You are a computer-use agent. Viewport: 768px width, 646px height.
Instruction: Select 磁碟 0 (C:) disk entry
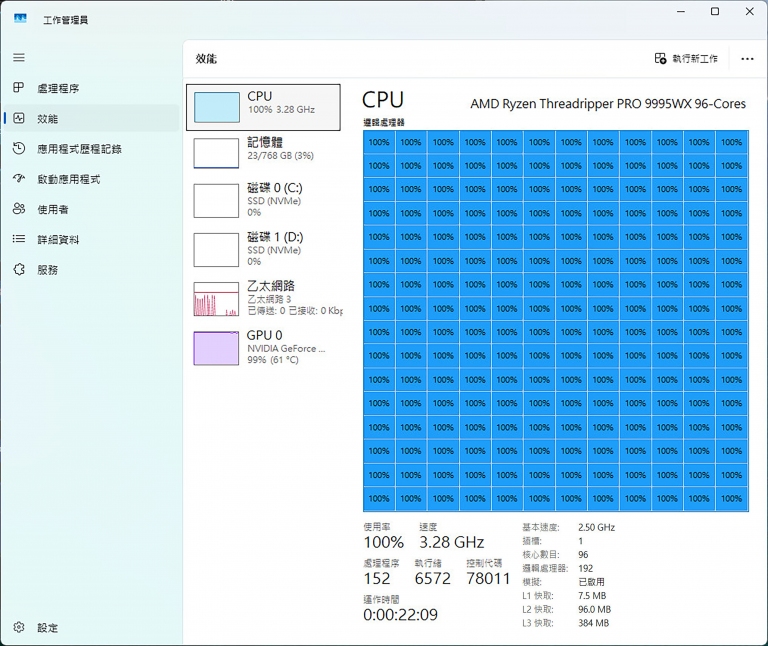[x=264, y=199]
